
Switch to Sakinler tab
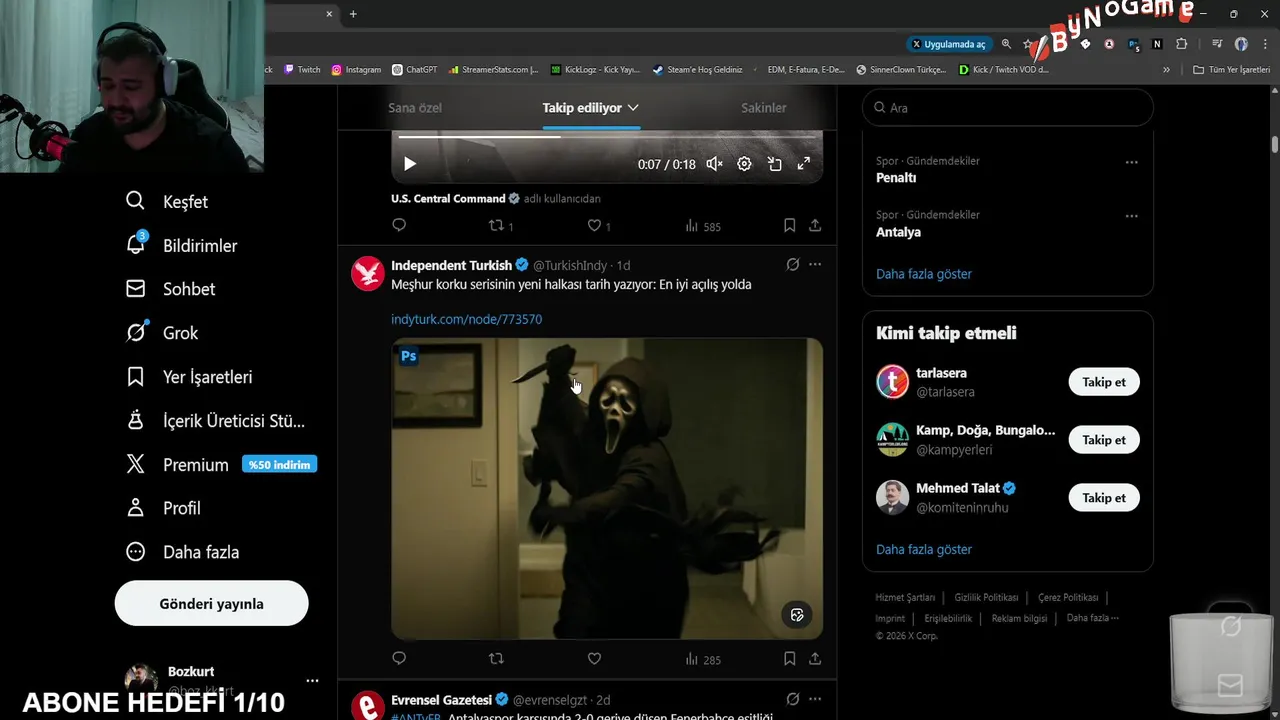[x=764, y=108]
